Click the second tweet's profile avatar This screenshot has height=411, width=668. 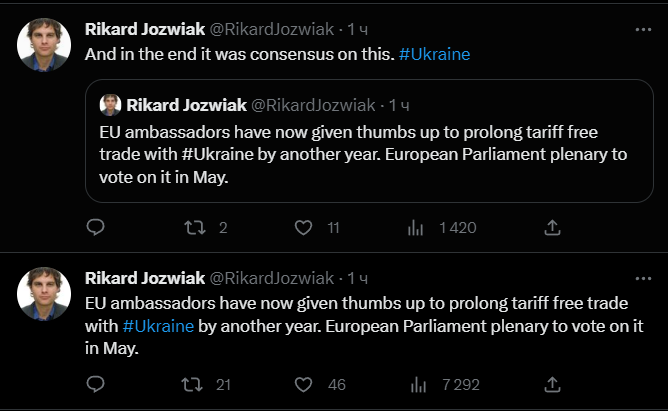[x=45, y=293]
